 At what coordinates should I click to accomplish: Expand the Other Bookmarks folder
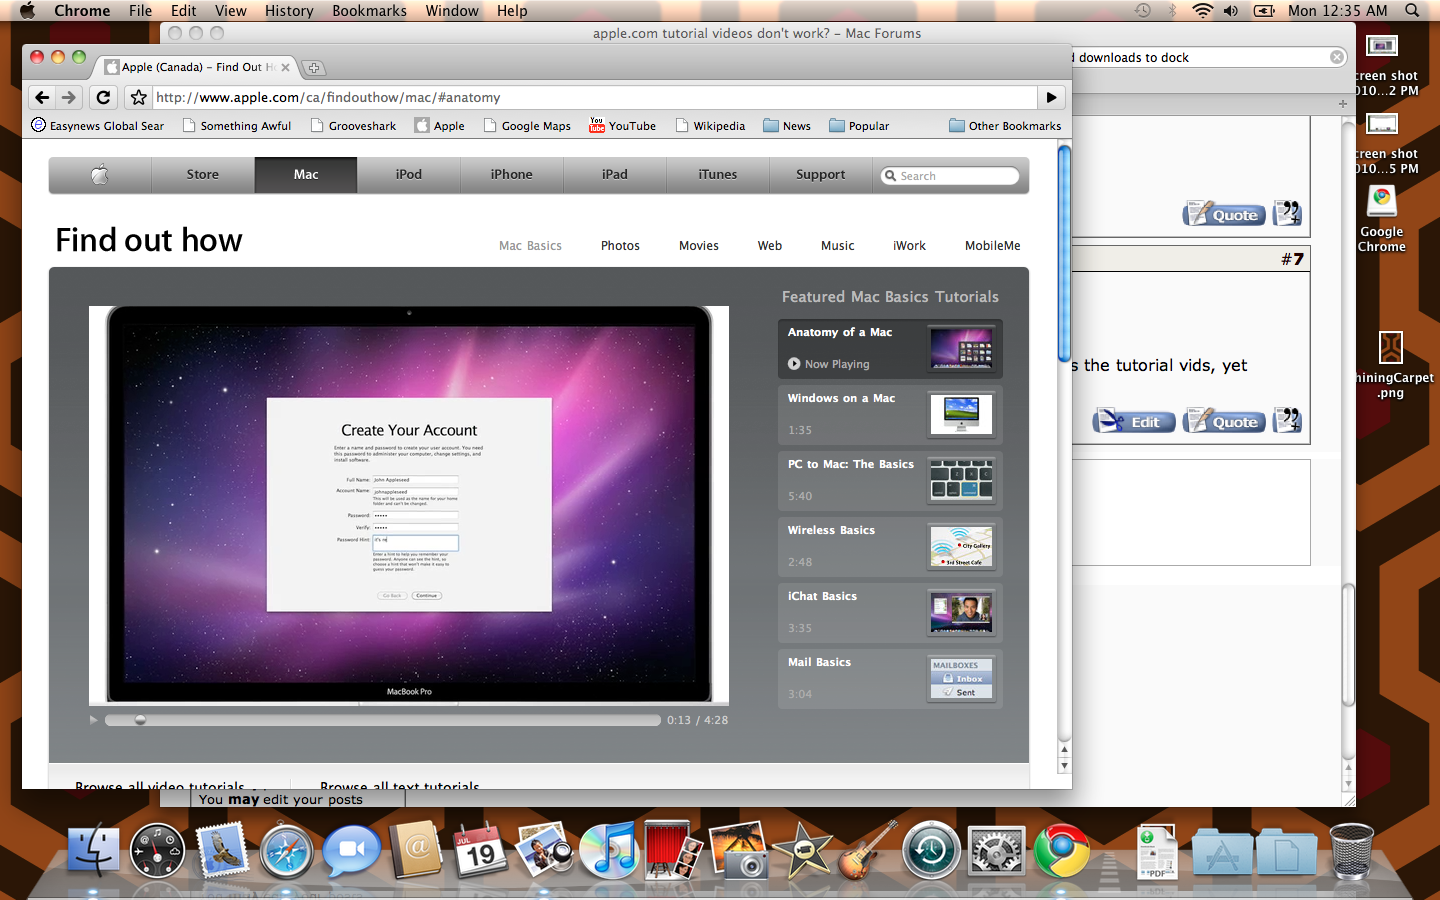coord(1005,126)
